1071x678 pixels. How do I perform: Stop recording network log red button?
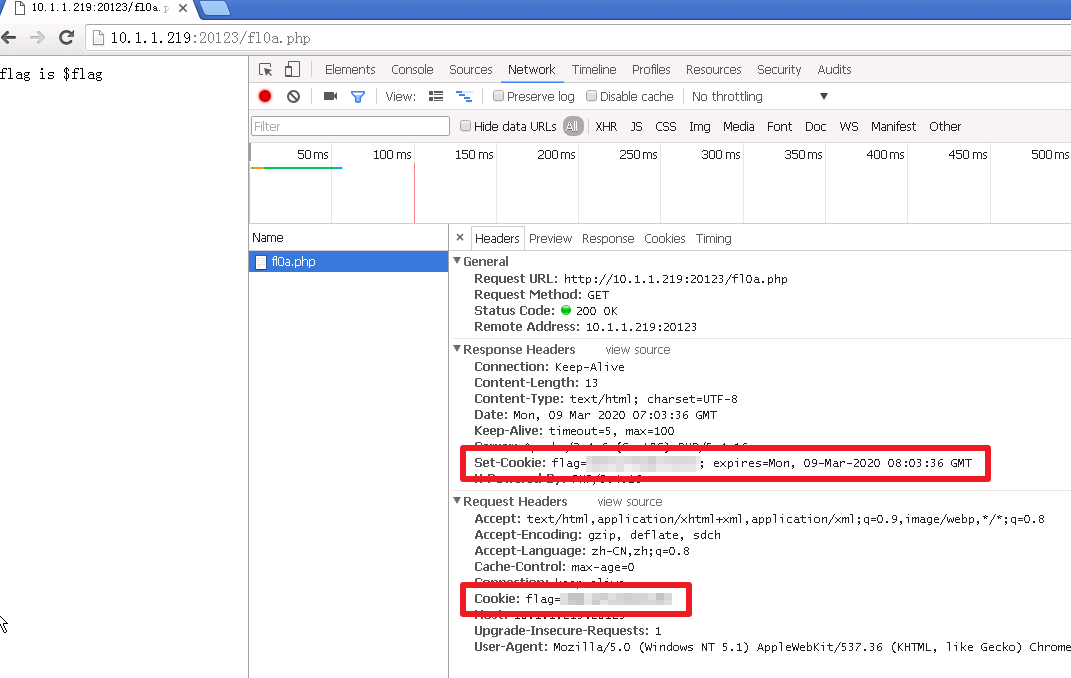[265, 96]
